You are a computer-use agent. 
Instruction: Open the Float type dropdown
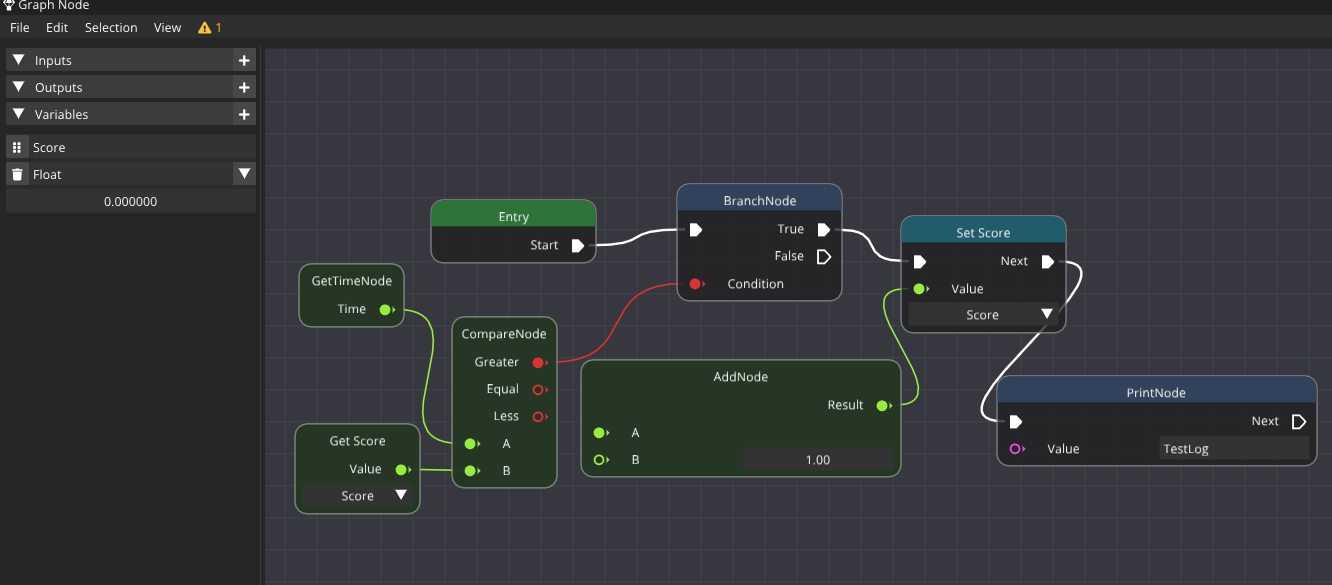pyautogui.click(x=244, y=174)
